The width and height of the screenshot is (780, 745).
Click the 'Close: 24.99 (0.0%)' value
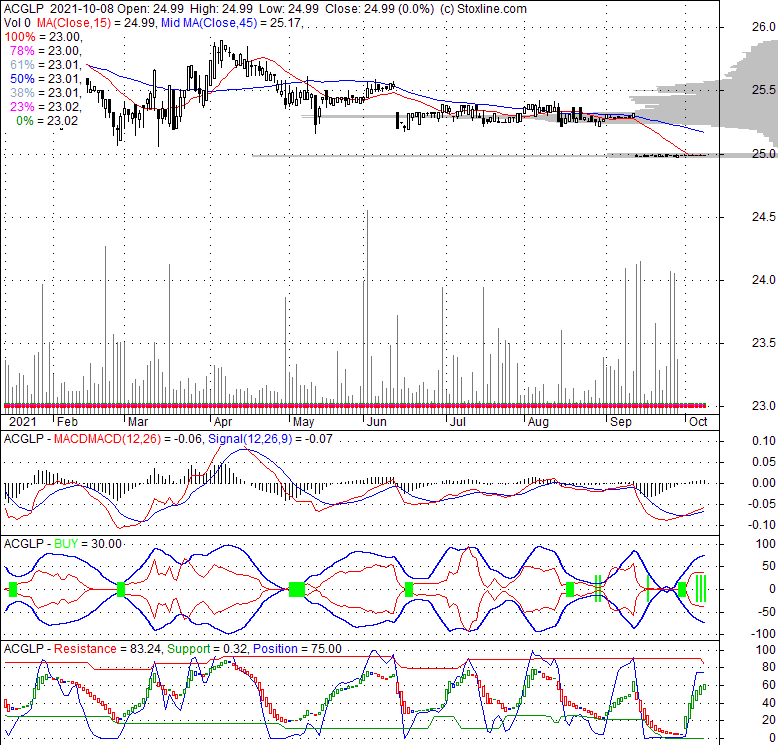380,8
